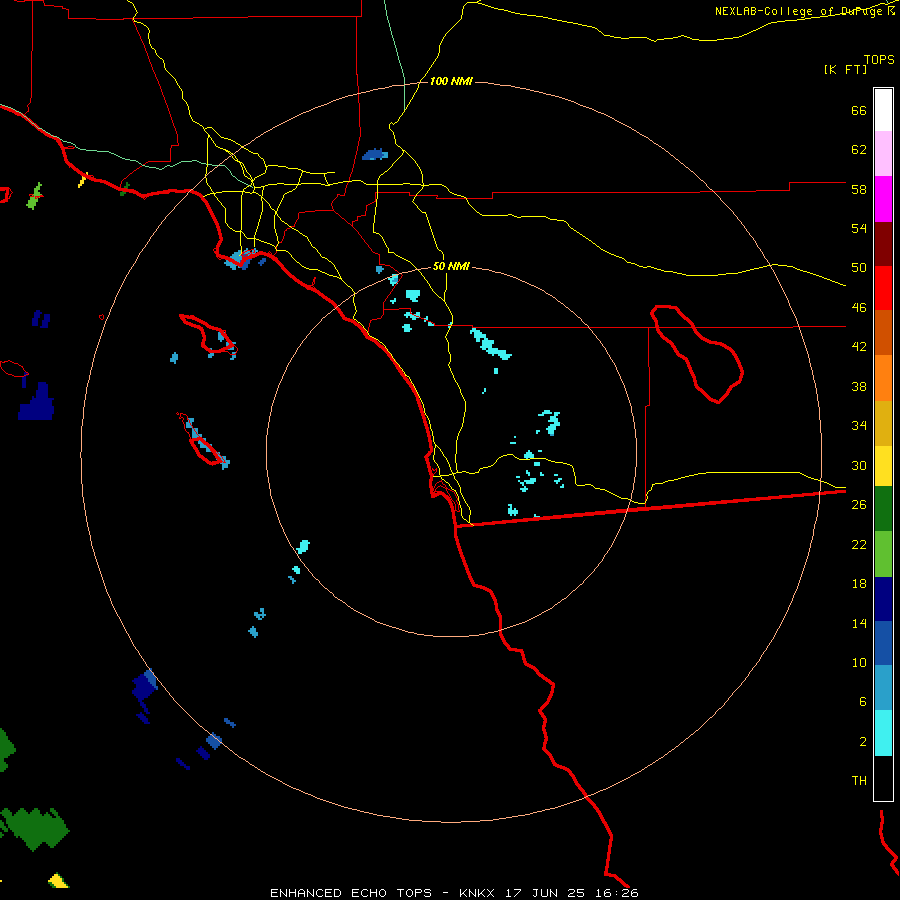Viewport: 900px width, 900px height.
Task: Click the light green echo near the top-left coast
Action: [35, 196]
